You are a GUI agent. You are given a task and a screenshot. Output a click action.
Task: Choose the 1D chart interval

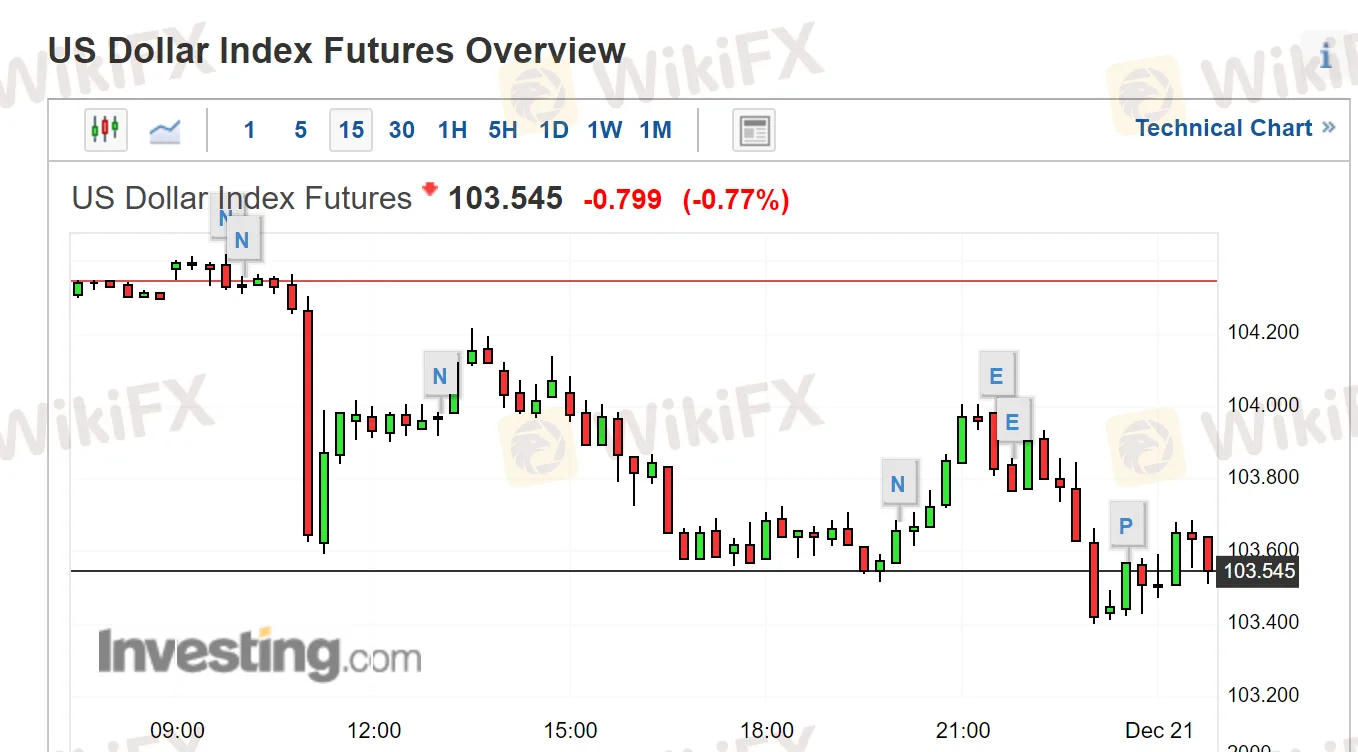point(554,130)
